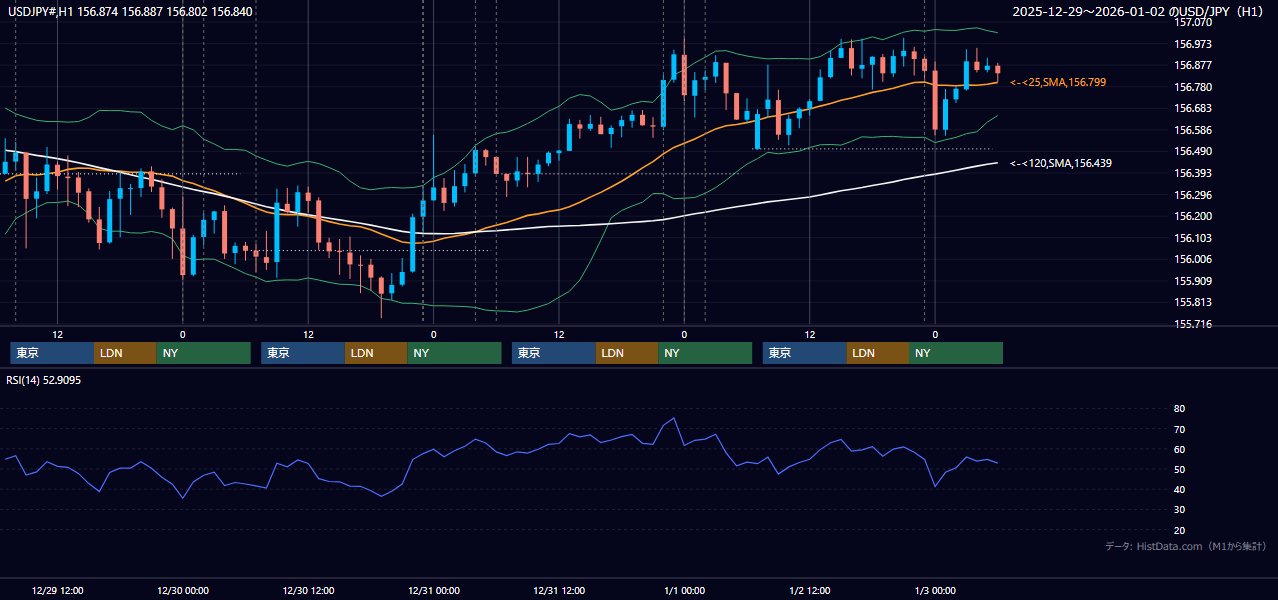Pick the 1/1 00:00 time axis label
Viewport: 1278px width, 600px height.
pyautogui.click(x=684, y=590)
